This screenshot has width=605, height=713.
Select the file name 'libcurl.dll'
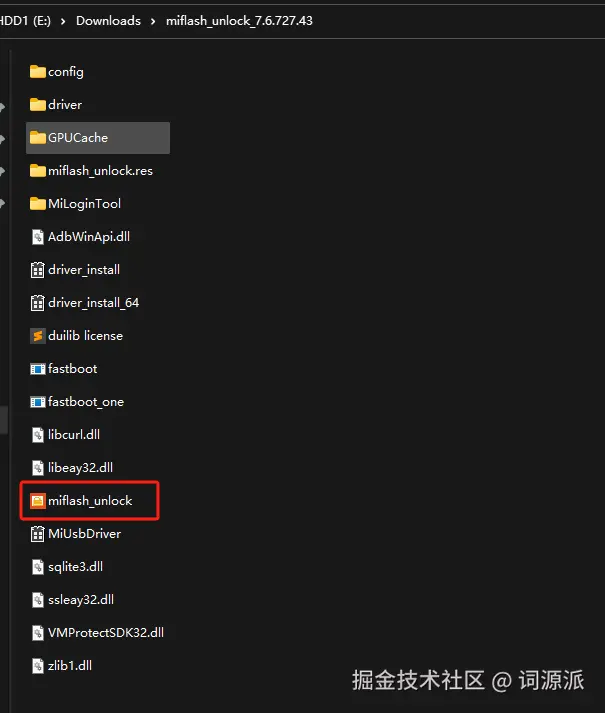click(74, 435)
